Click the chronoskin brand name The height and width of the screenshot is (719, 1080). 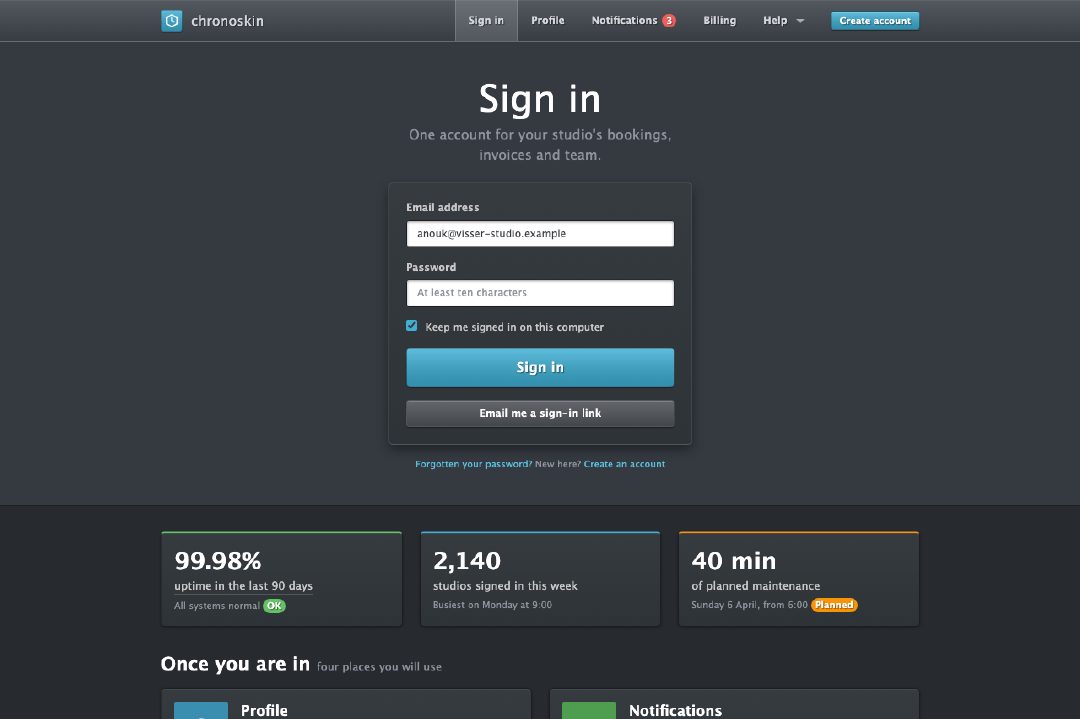click(227, 21)
